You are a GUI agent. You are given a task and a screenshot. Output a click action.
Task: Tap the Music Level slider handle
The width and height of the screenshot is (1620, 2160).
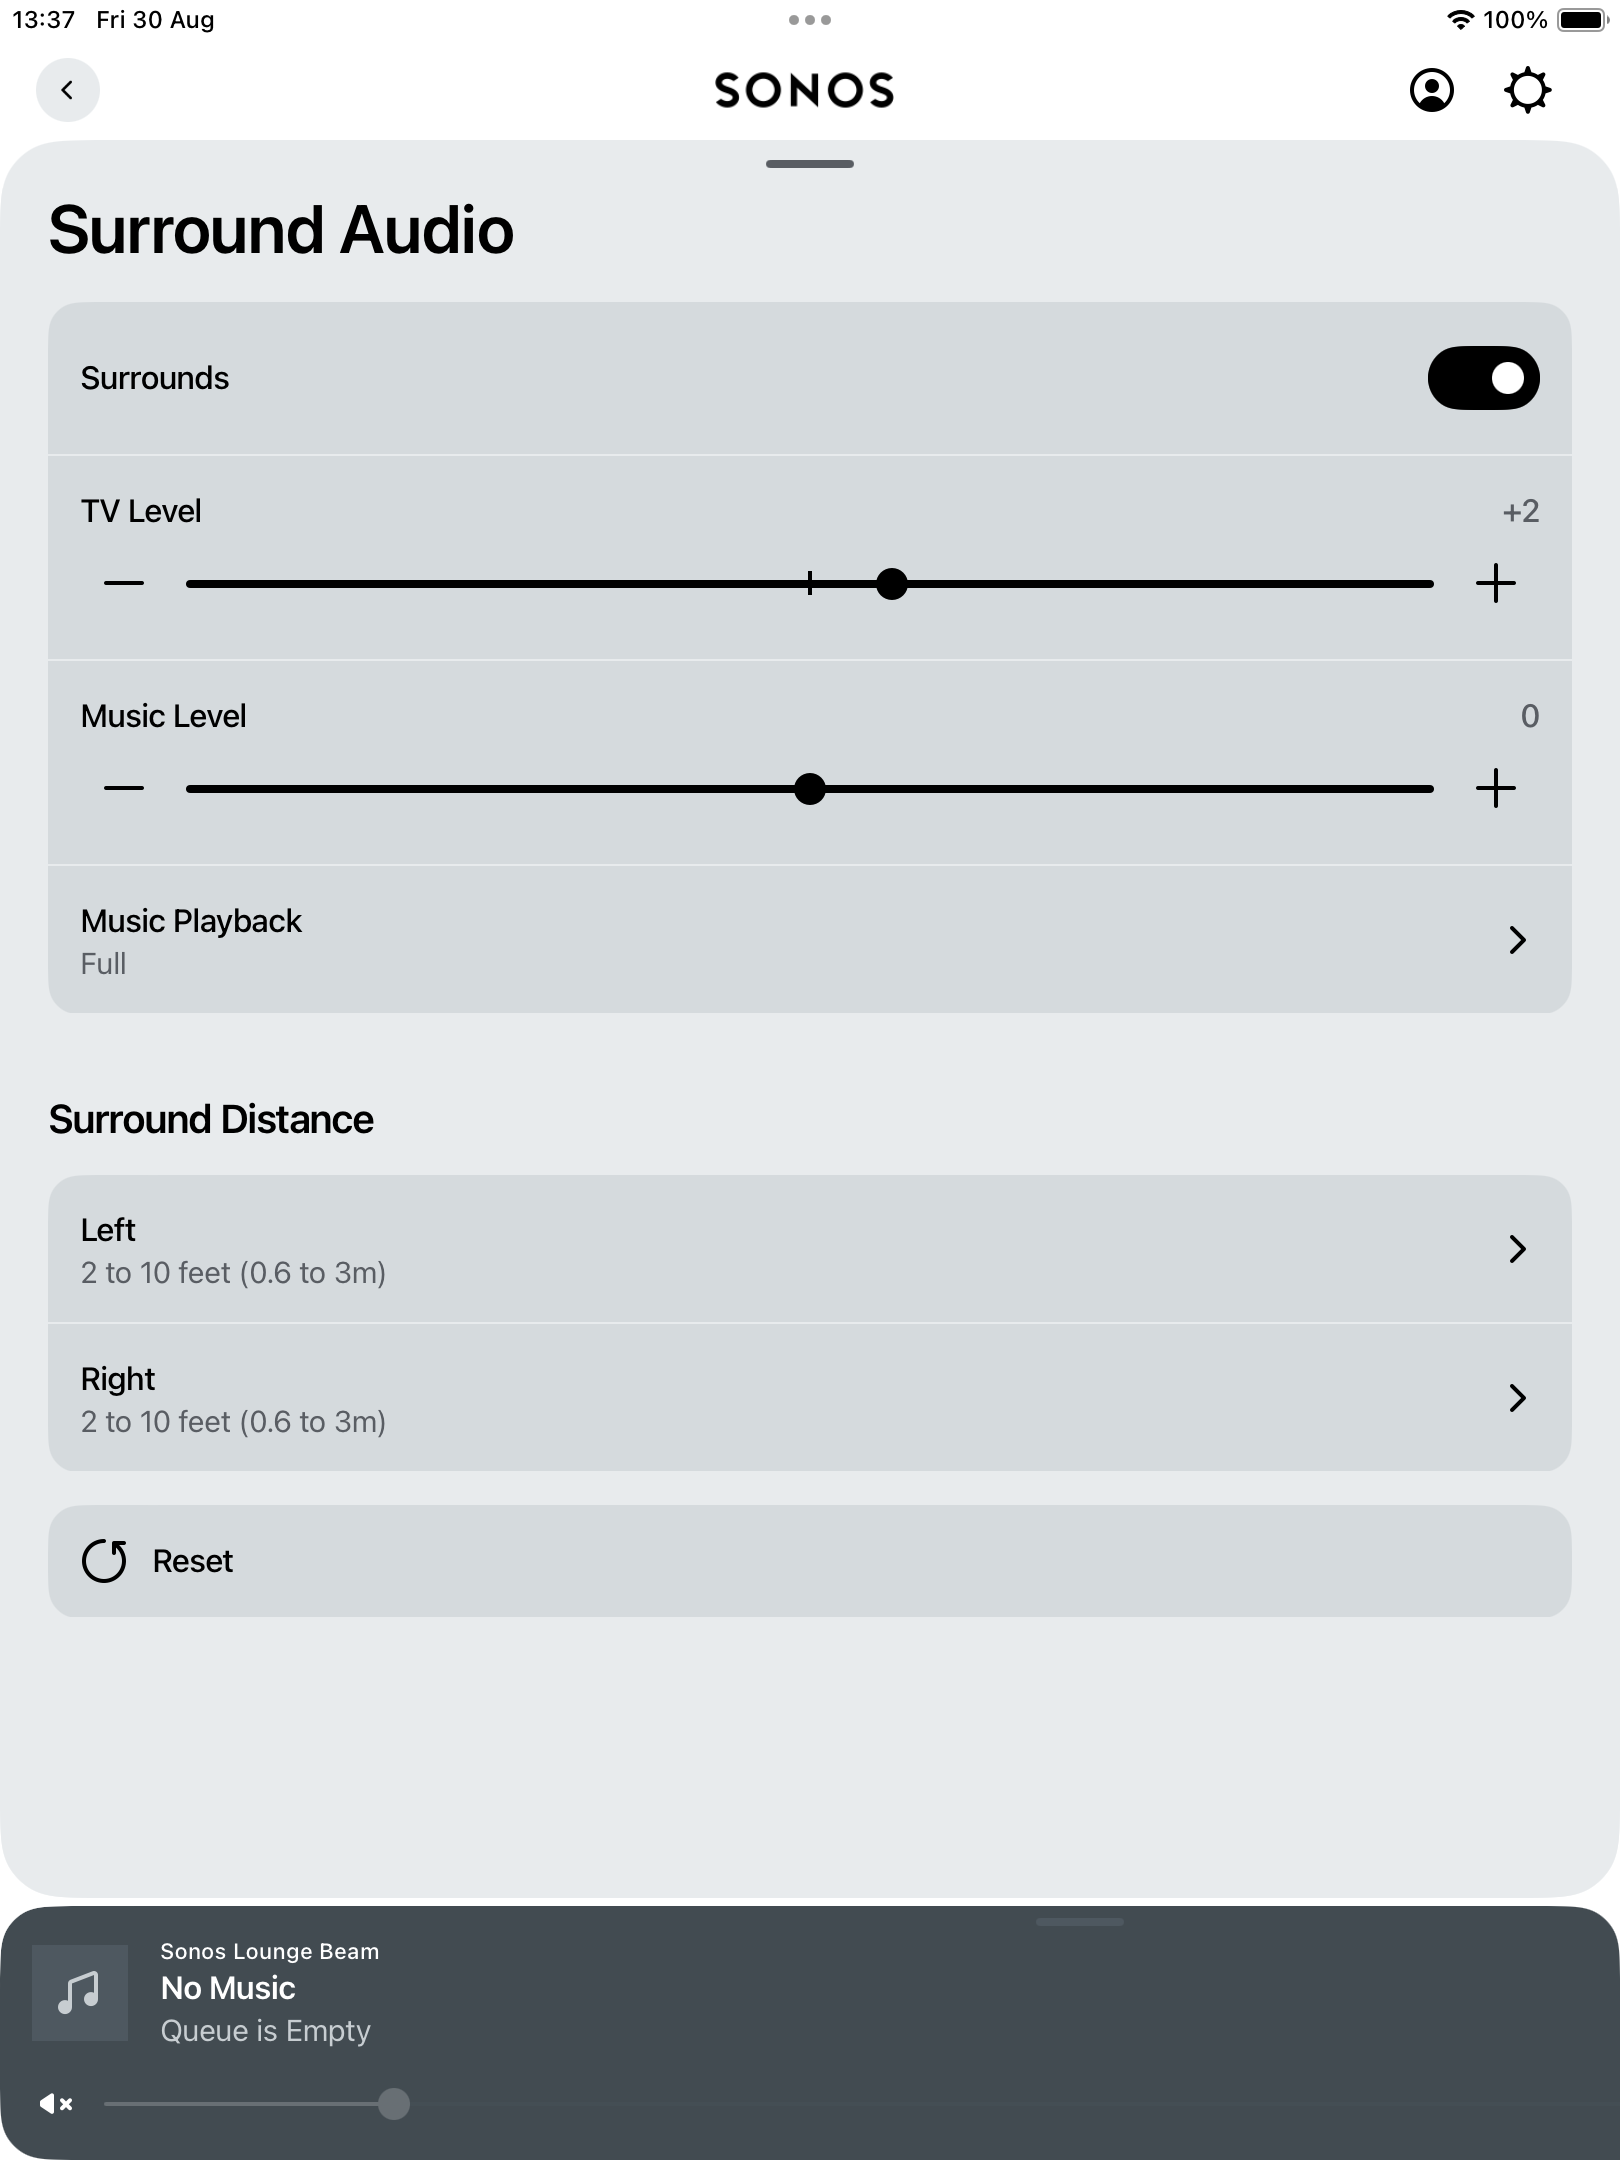[810, 789]
